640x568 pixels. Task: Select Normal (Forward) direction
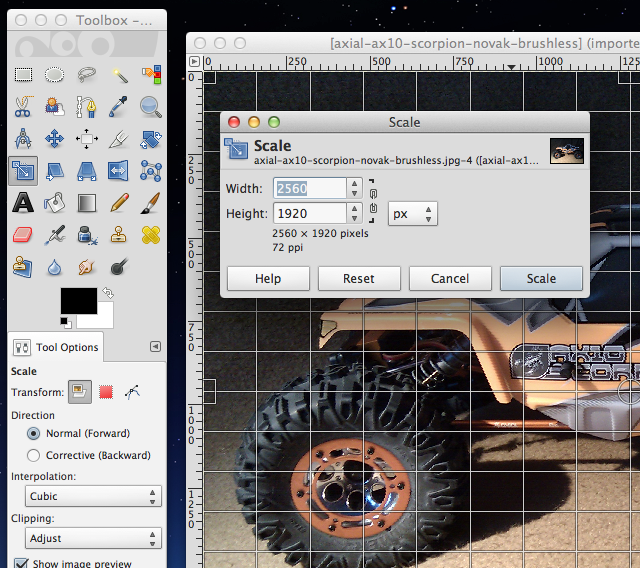[x=34, y=434]
